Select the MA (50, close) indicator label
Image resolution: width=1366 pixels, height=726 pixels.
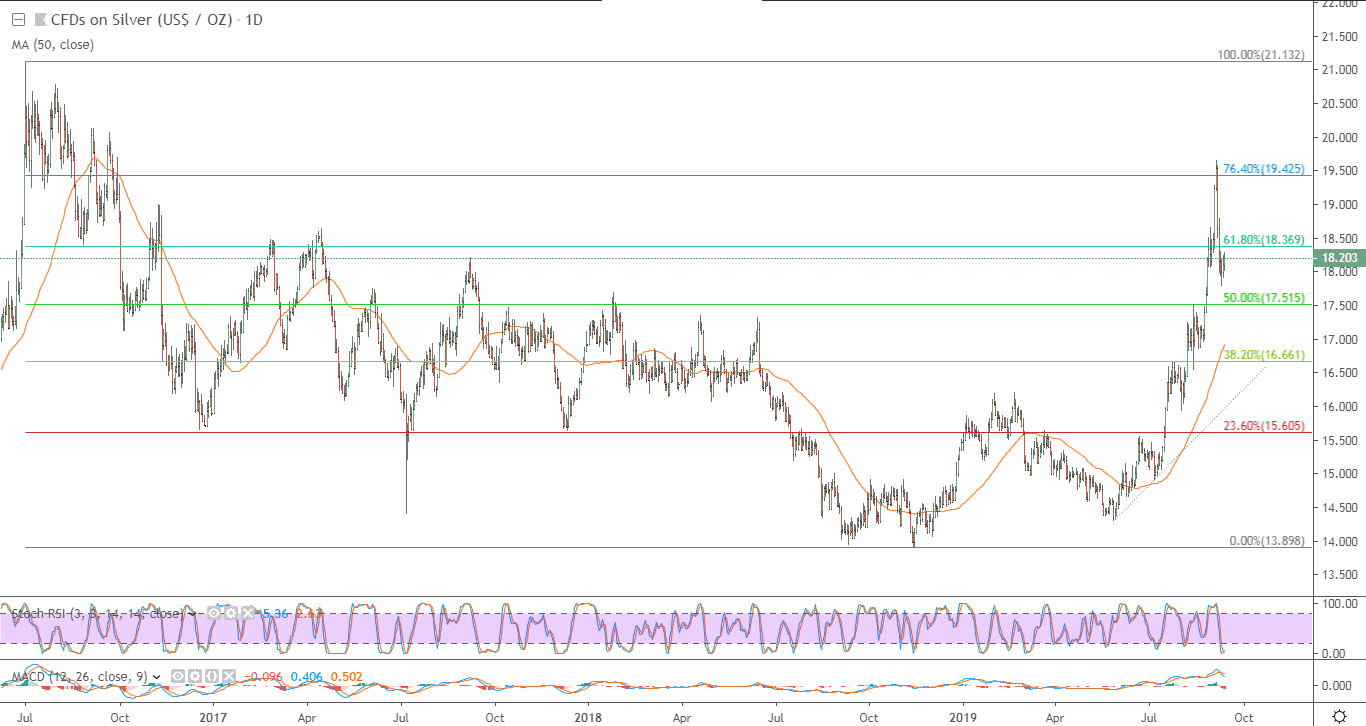click(53, 44)
